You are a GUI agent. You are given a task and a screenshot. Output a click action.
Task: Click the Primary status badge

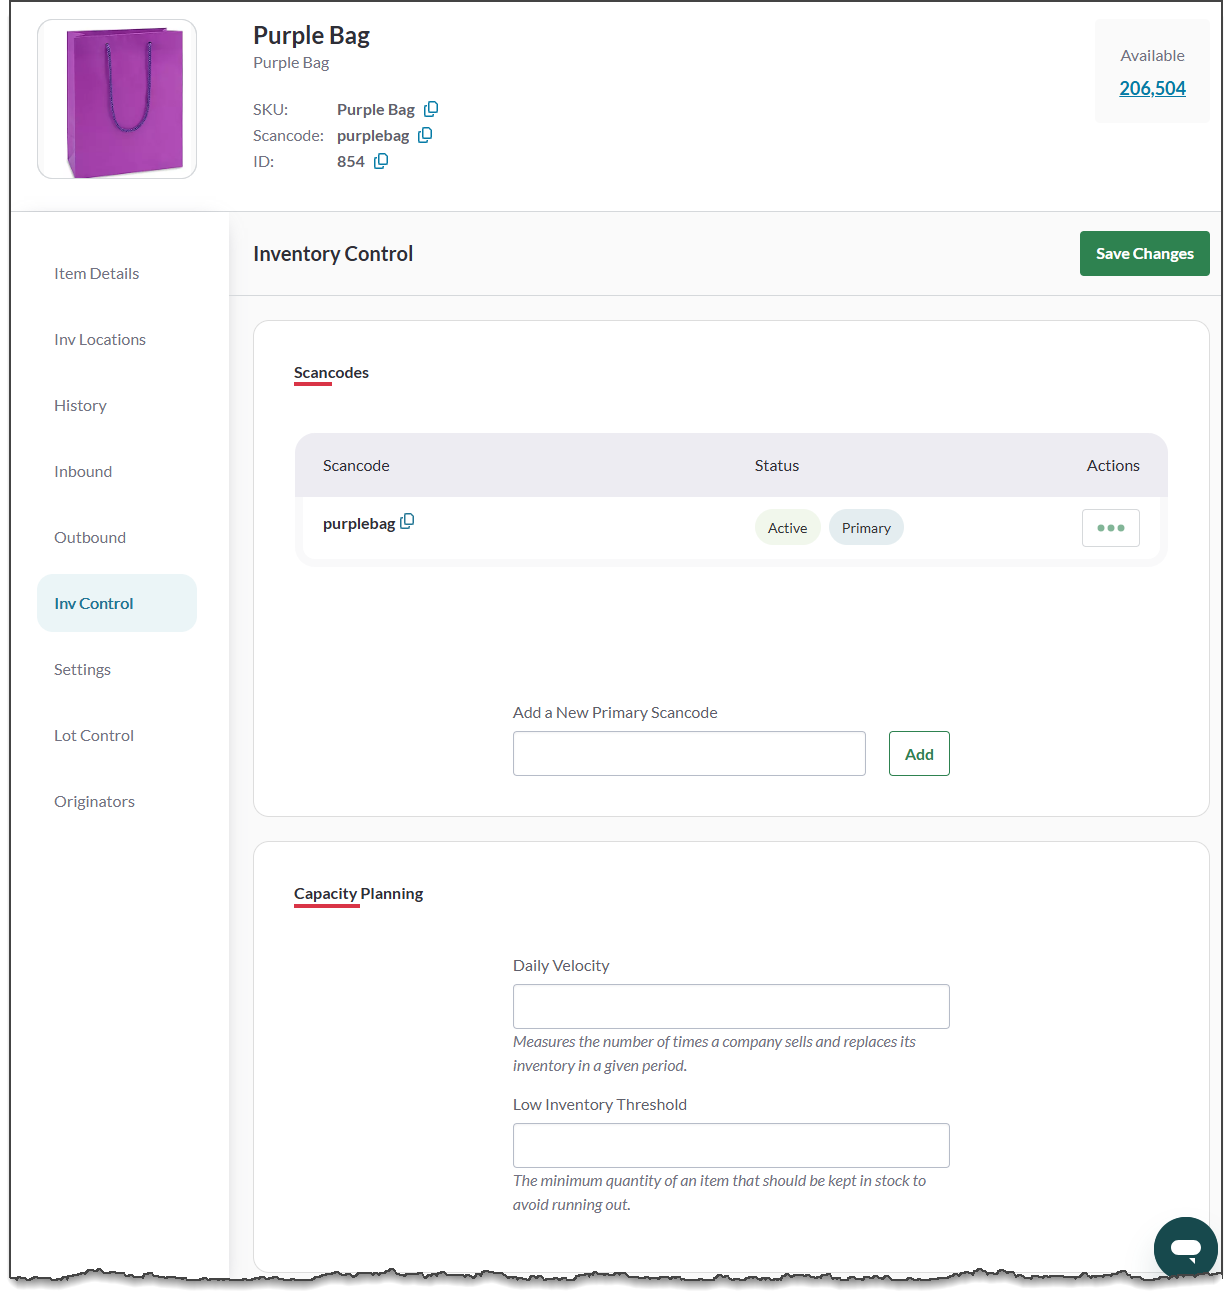point(865,527)
